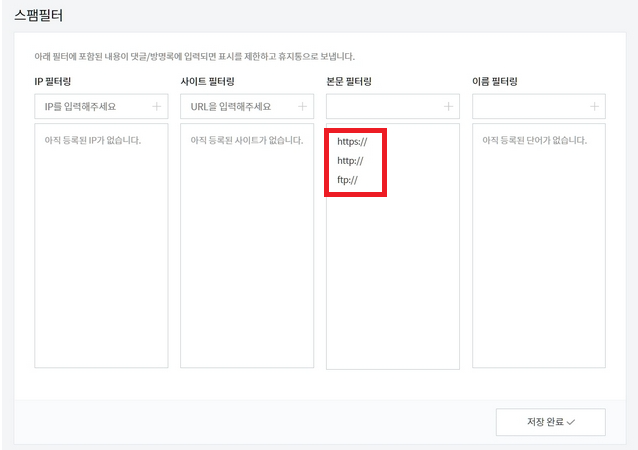Click '아직 등록된 IP가 없습니다.' placeholder text

tap(93, 140)
